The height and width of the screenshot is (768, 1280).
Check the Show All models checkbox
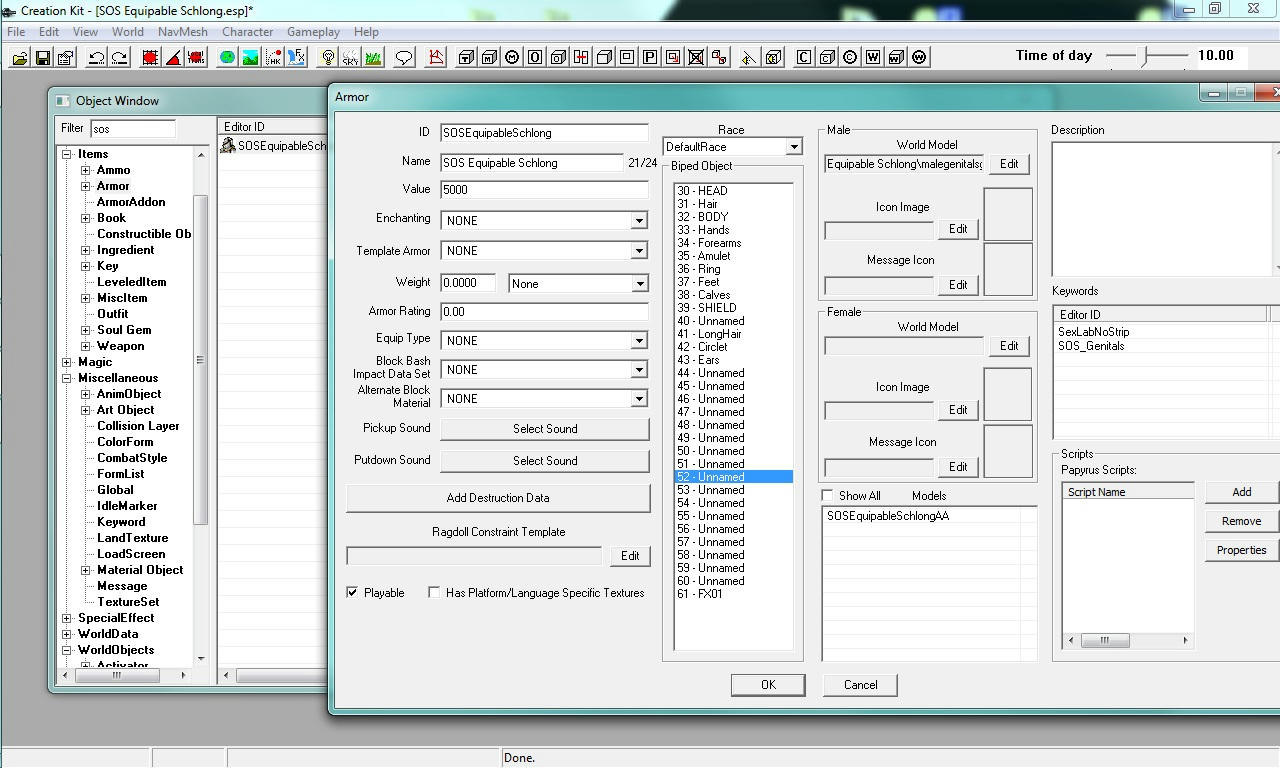pos(827,496)
